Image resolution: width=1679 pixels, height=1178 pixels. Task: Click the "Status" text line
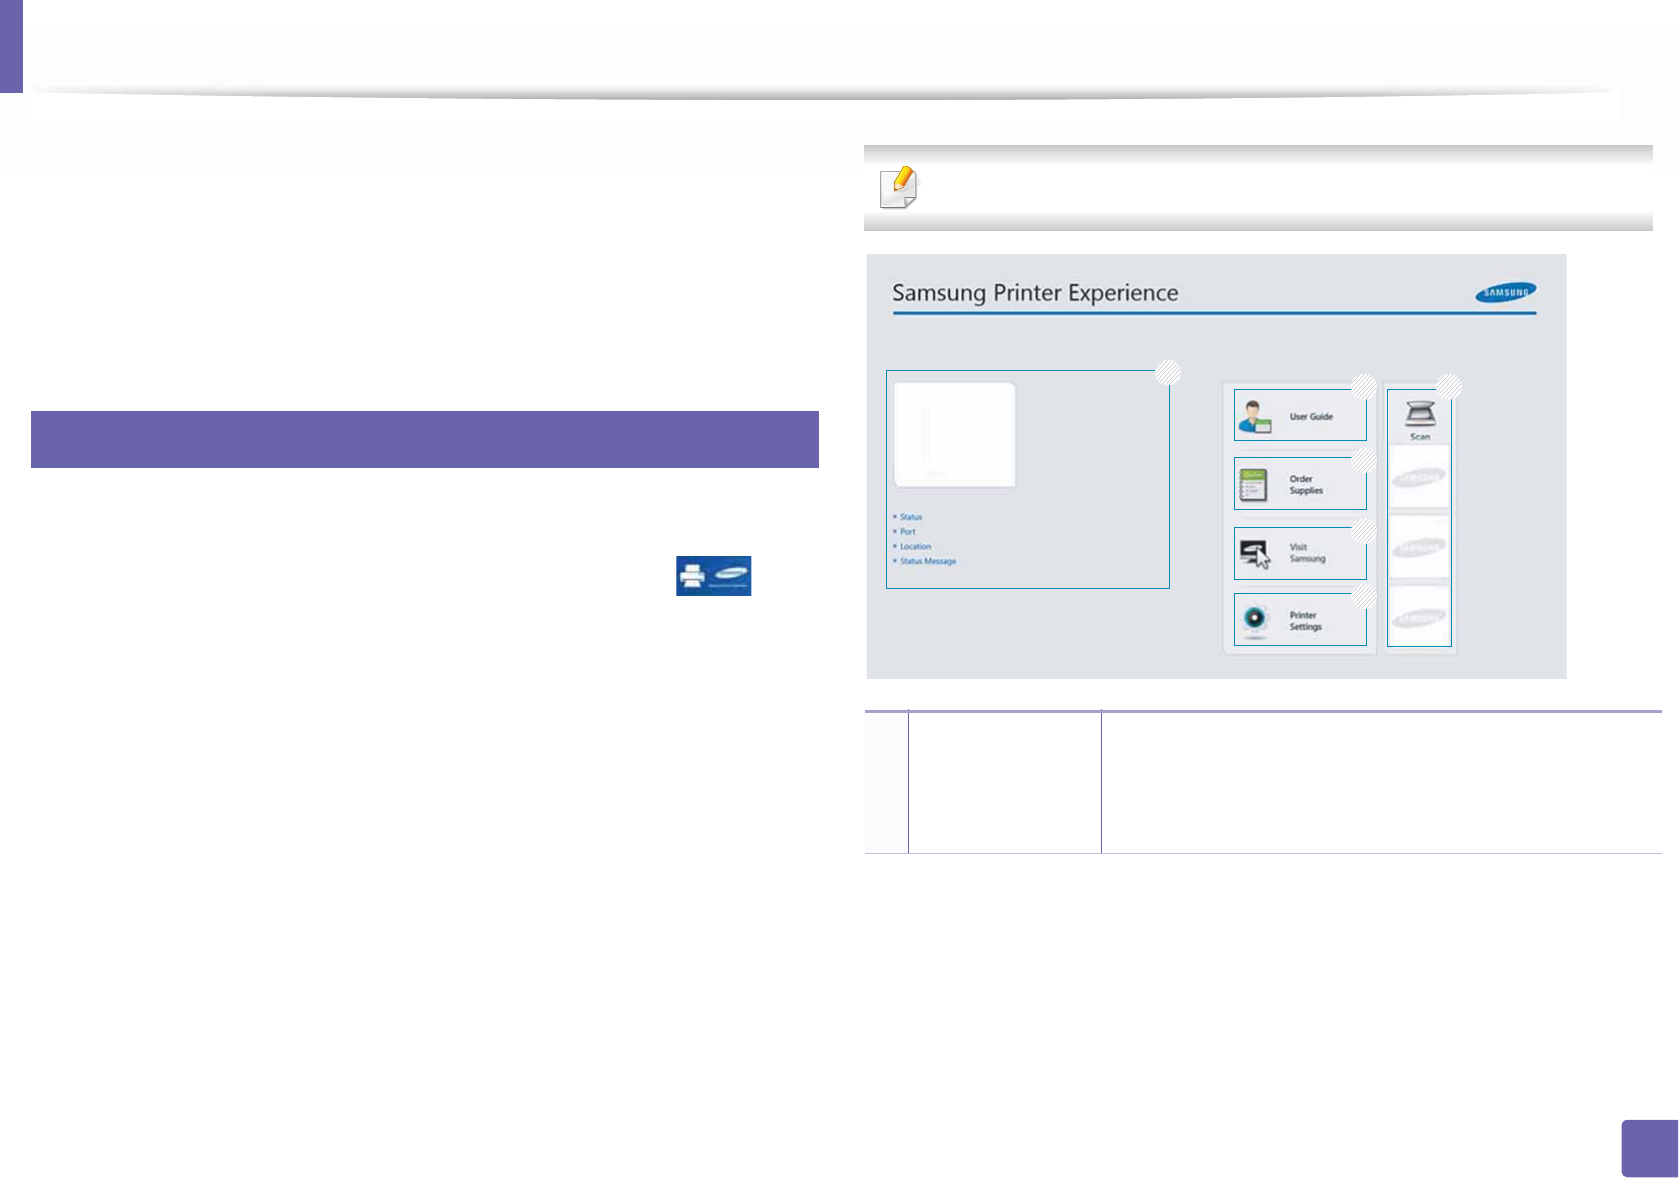911,517
